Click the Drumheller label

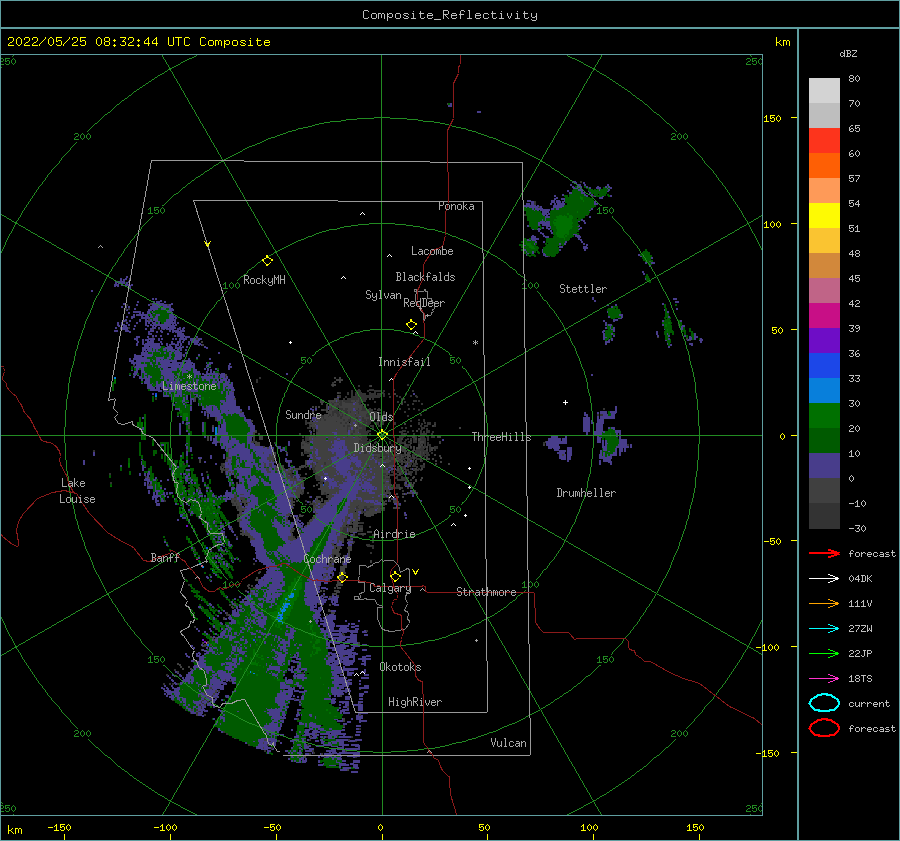(586, 493)
